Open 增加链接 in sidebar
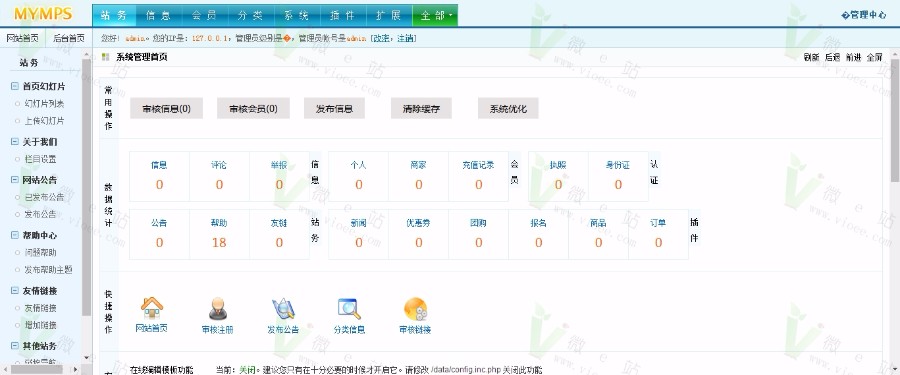 point(40,325)
